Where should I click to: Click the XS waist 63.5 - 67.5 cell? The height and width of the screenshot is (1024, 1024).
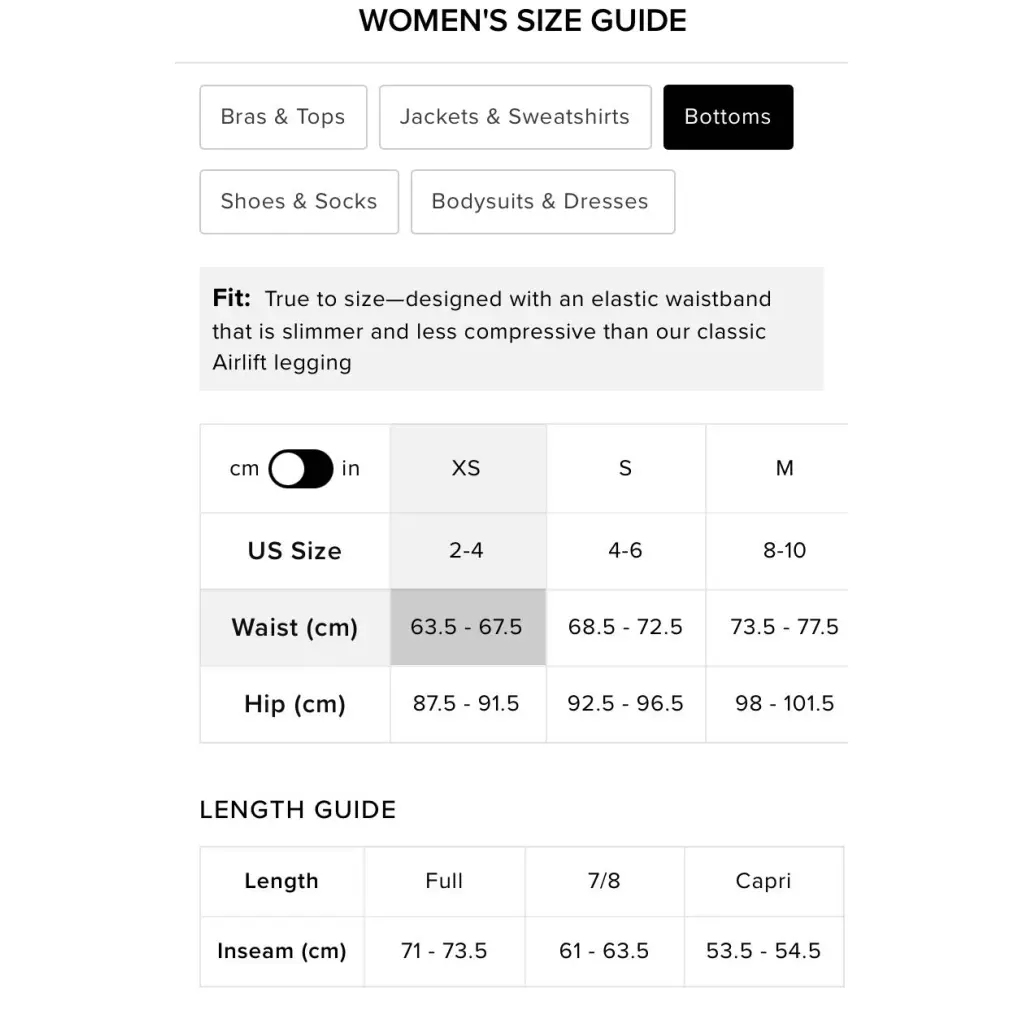[x=468, y=627]
